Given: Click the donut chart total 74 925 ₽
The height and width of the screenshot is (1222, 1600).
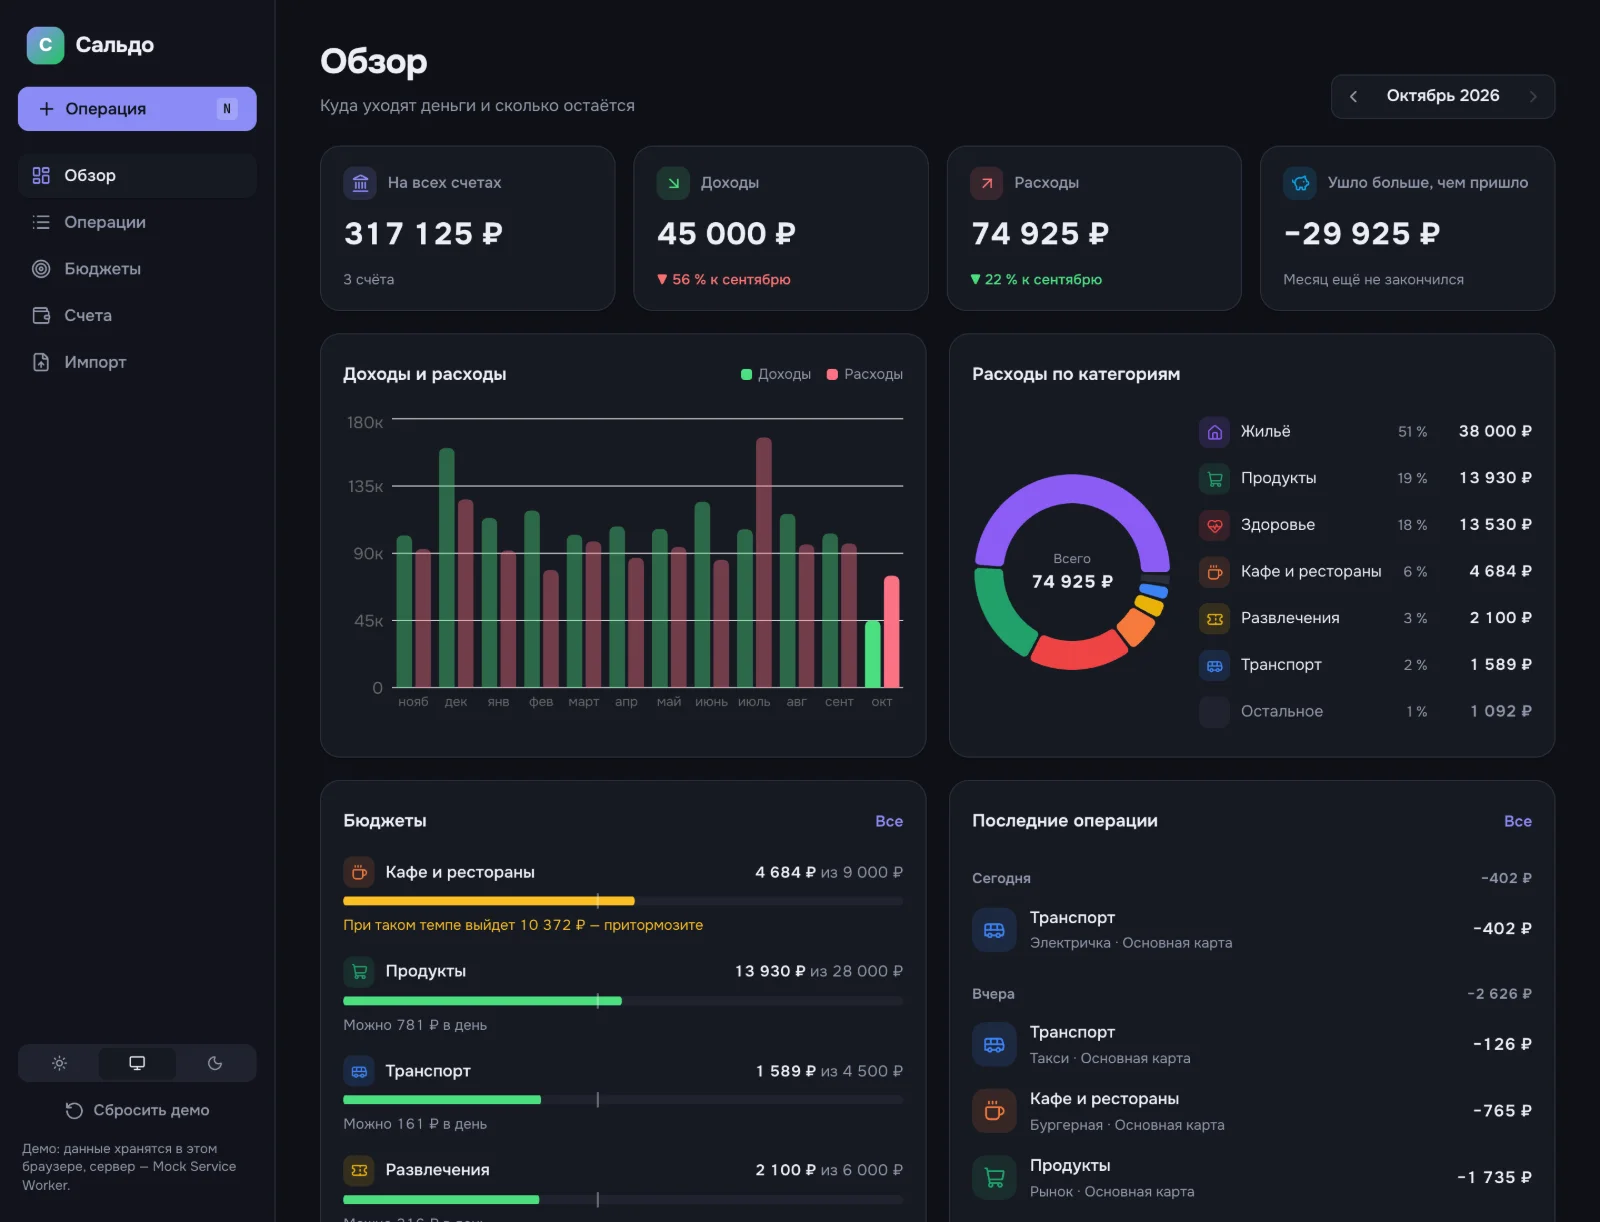Looking at the screenshot, I should (x=1072, y=582).
